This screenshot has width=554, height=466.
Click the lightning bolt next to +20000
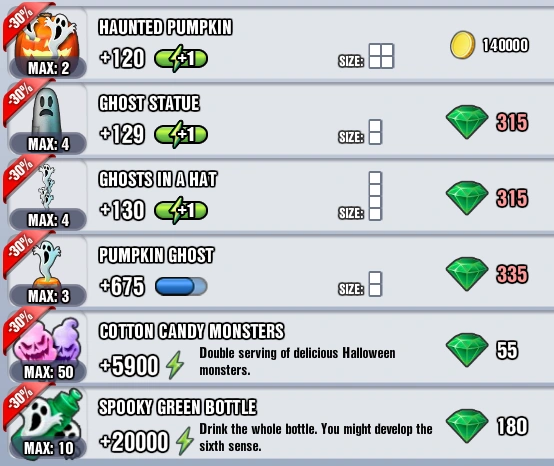[185, 441]
